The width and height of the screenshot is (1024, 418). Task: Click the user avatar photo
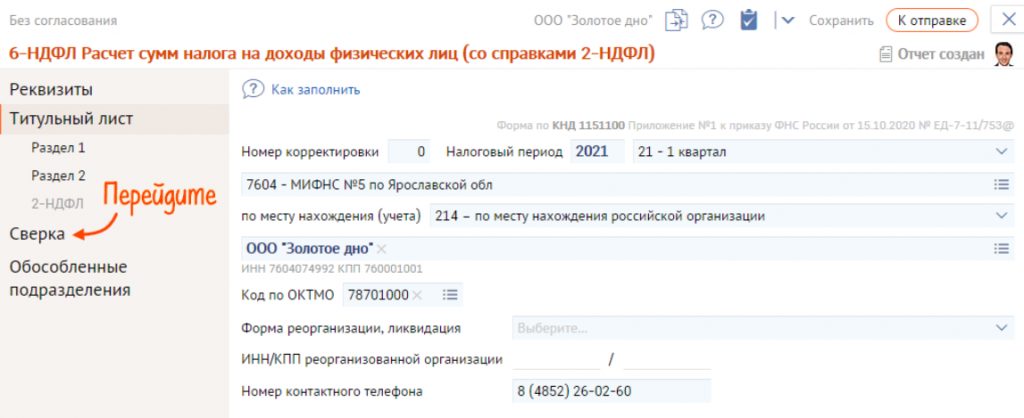1003,54
